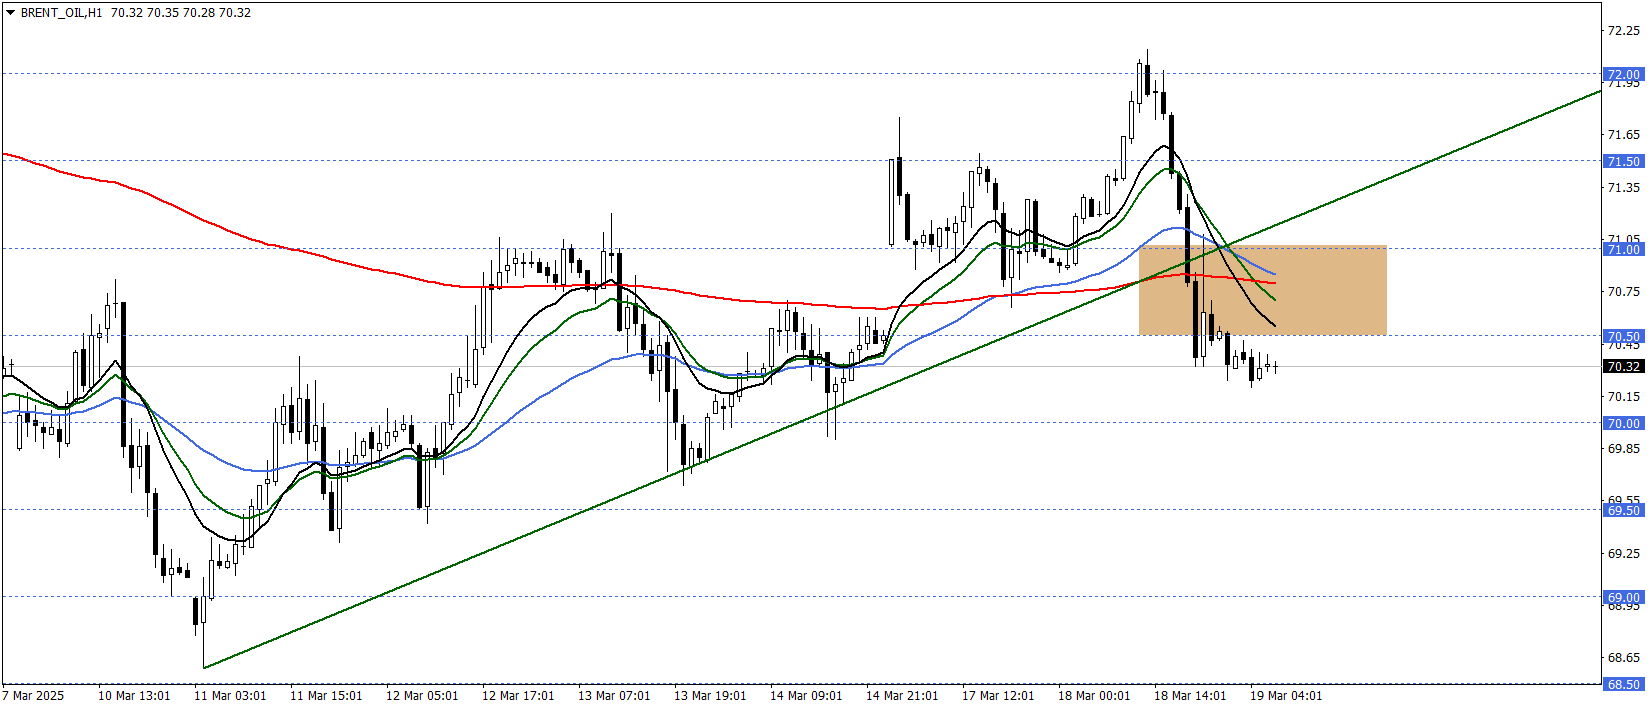
Task: Click the 13 Mar 19:01 time label
Action: coord(710,696)
